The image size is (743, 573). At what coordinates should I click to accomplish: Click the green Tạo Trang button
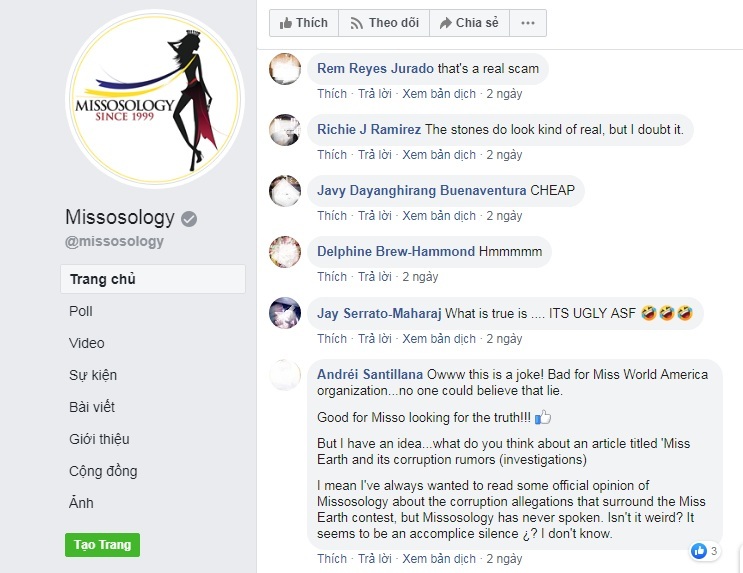pyautogui.click(x=102, y=545)
